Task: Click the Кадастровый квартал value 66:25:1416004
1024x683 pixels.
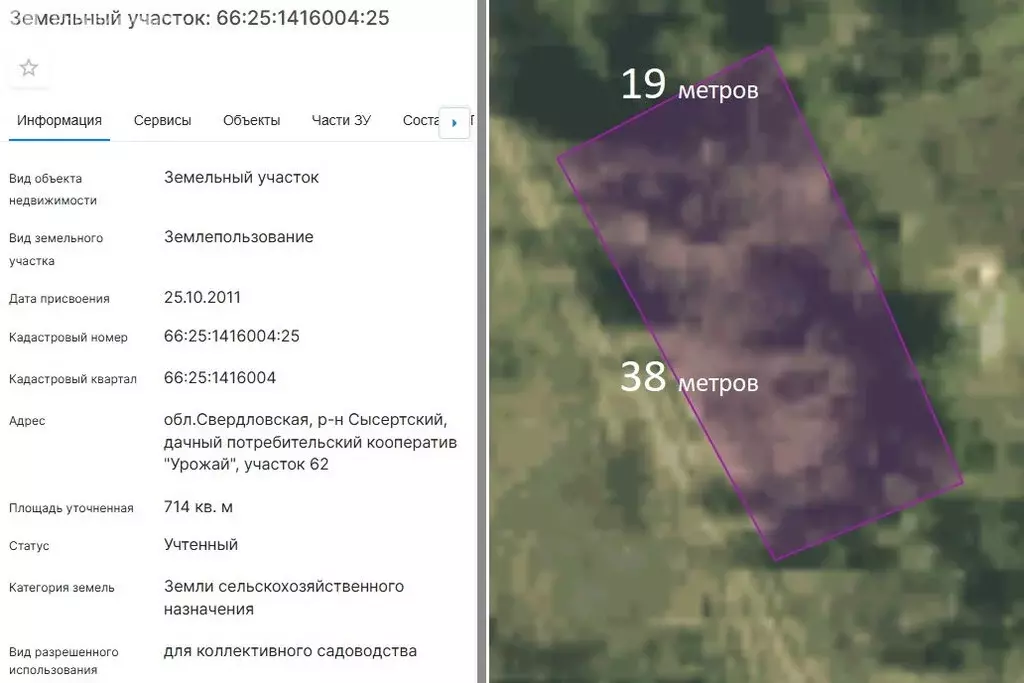Action: 220,378
